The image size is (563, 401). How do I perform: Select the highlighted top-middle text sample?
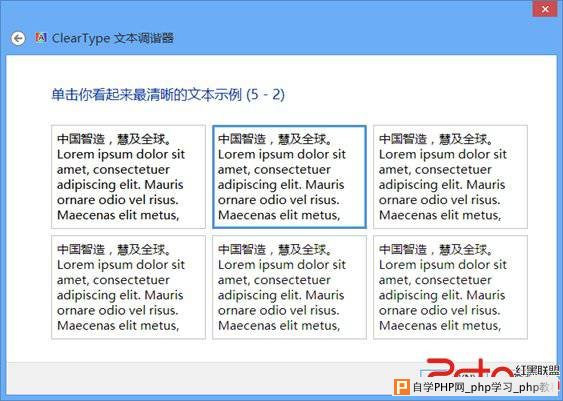coord(289,177)
